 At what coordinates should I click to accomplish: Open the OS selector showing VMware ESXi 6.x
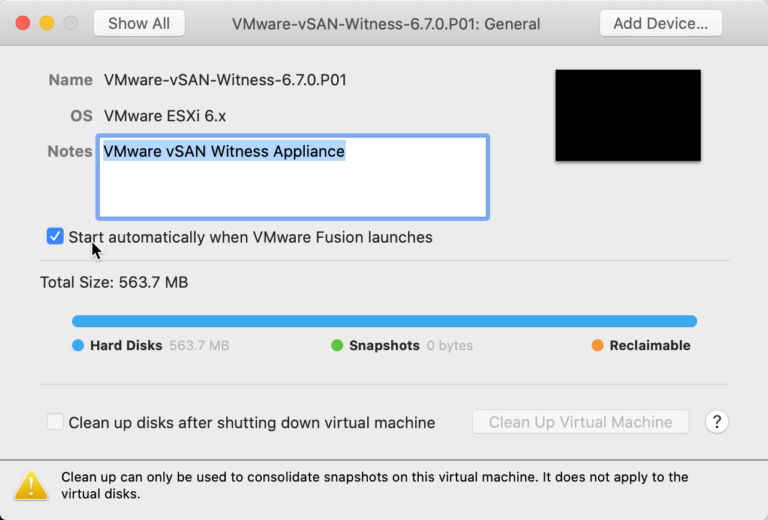tap(165, 116)
